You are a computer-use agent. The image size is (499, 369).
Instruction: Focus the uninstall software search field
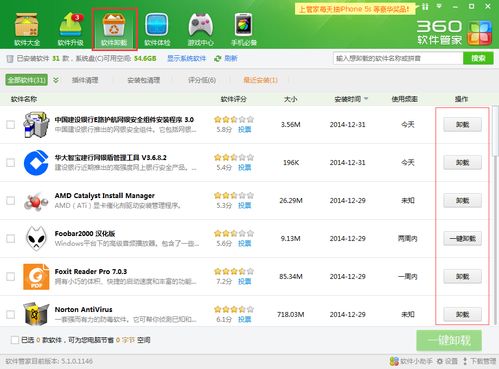(x=398, y=59)
